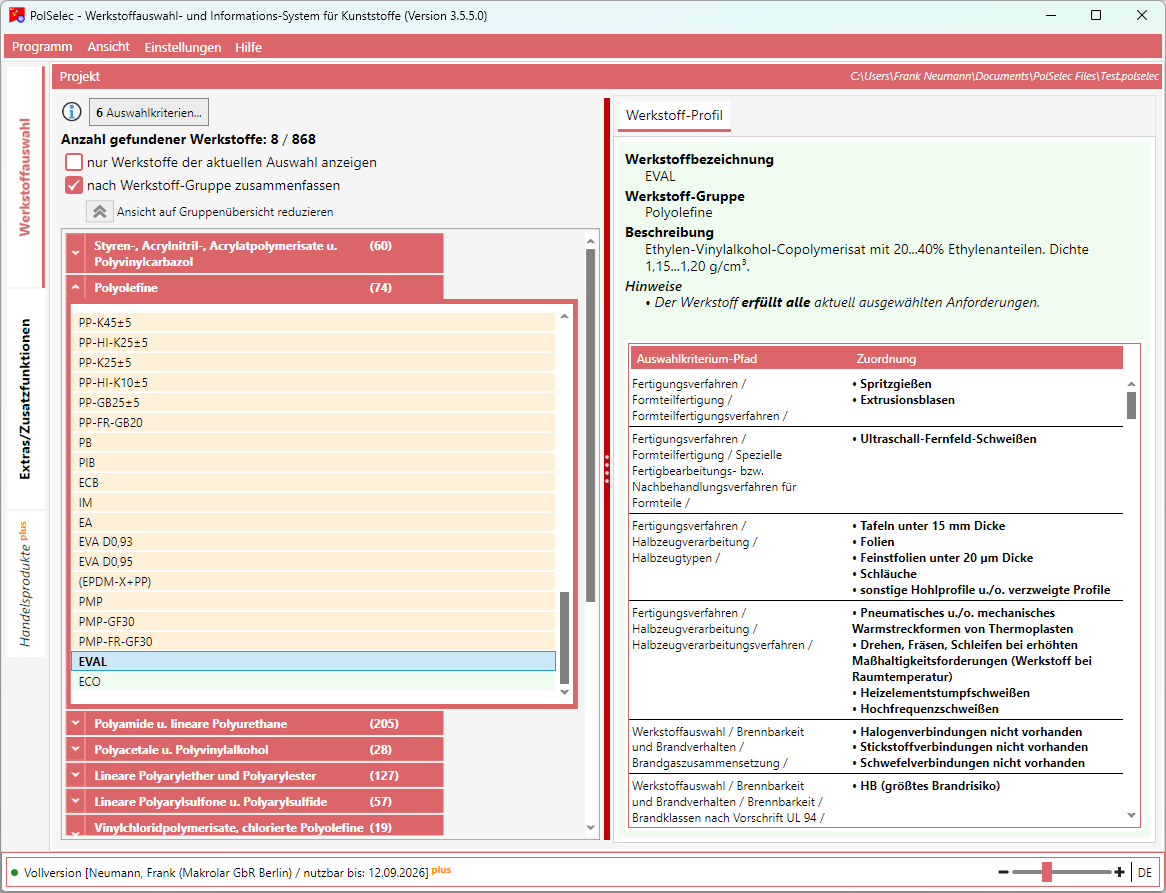Click the Vollversion license status text
The height and width of the screenshot is (893, 1166).
pyautogui.click(x=226, y=872)
